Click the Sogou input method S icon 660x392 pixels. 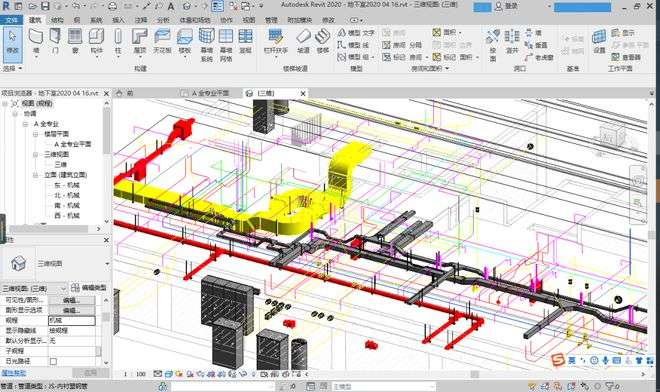[x=558, y=360]
